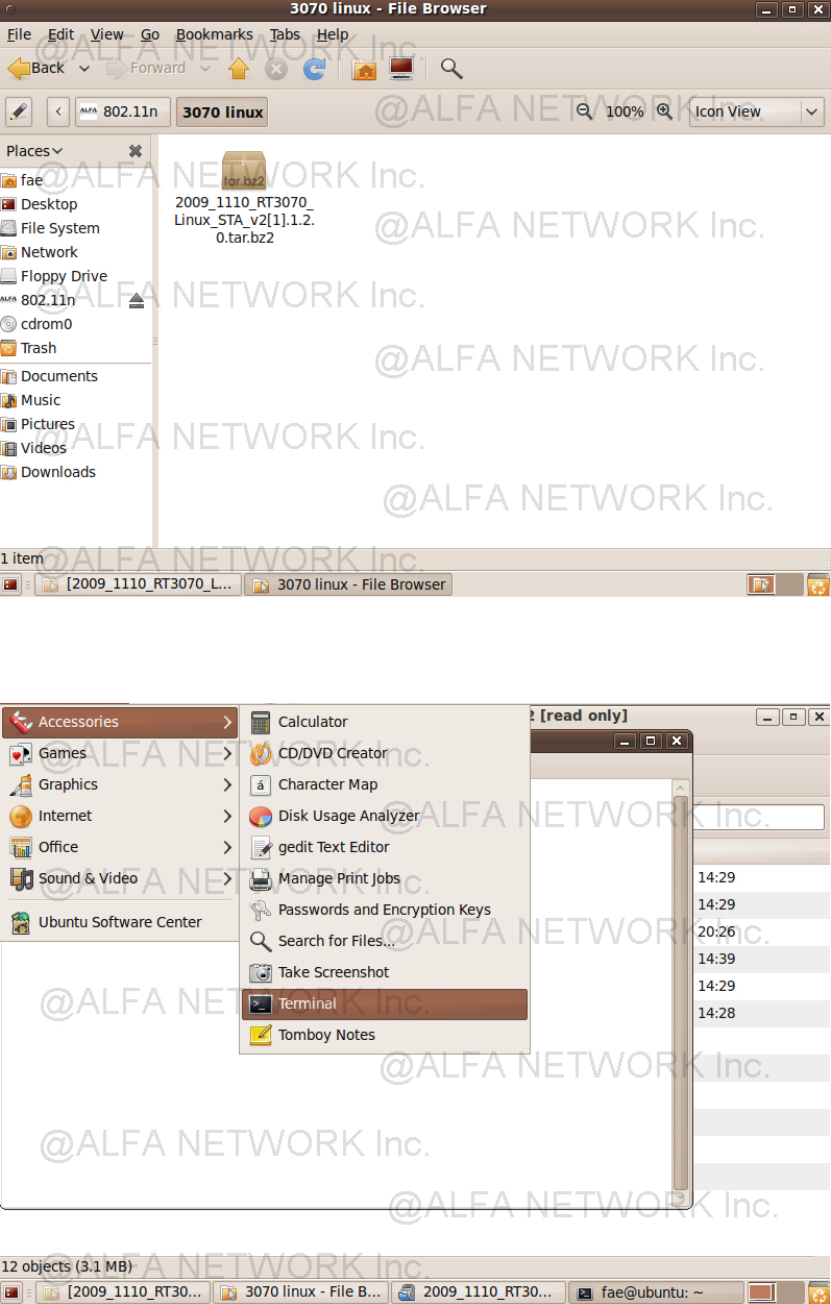Open the File menu

19,34
